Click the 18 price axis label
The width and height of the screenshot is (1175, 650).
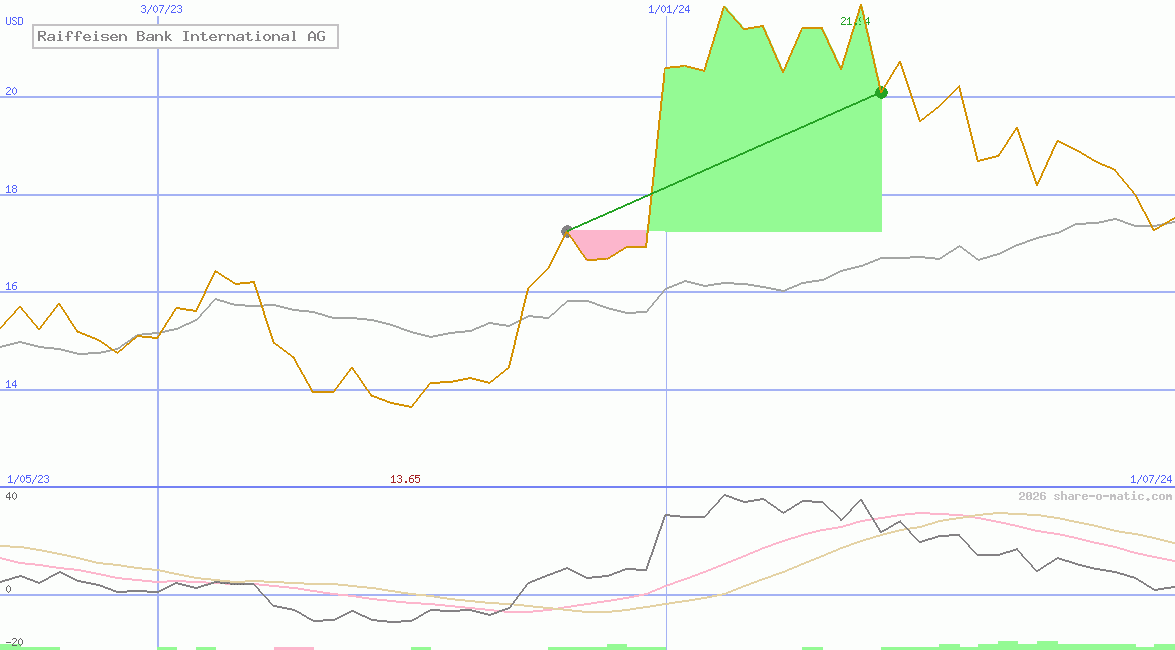tap(11, 190)
